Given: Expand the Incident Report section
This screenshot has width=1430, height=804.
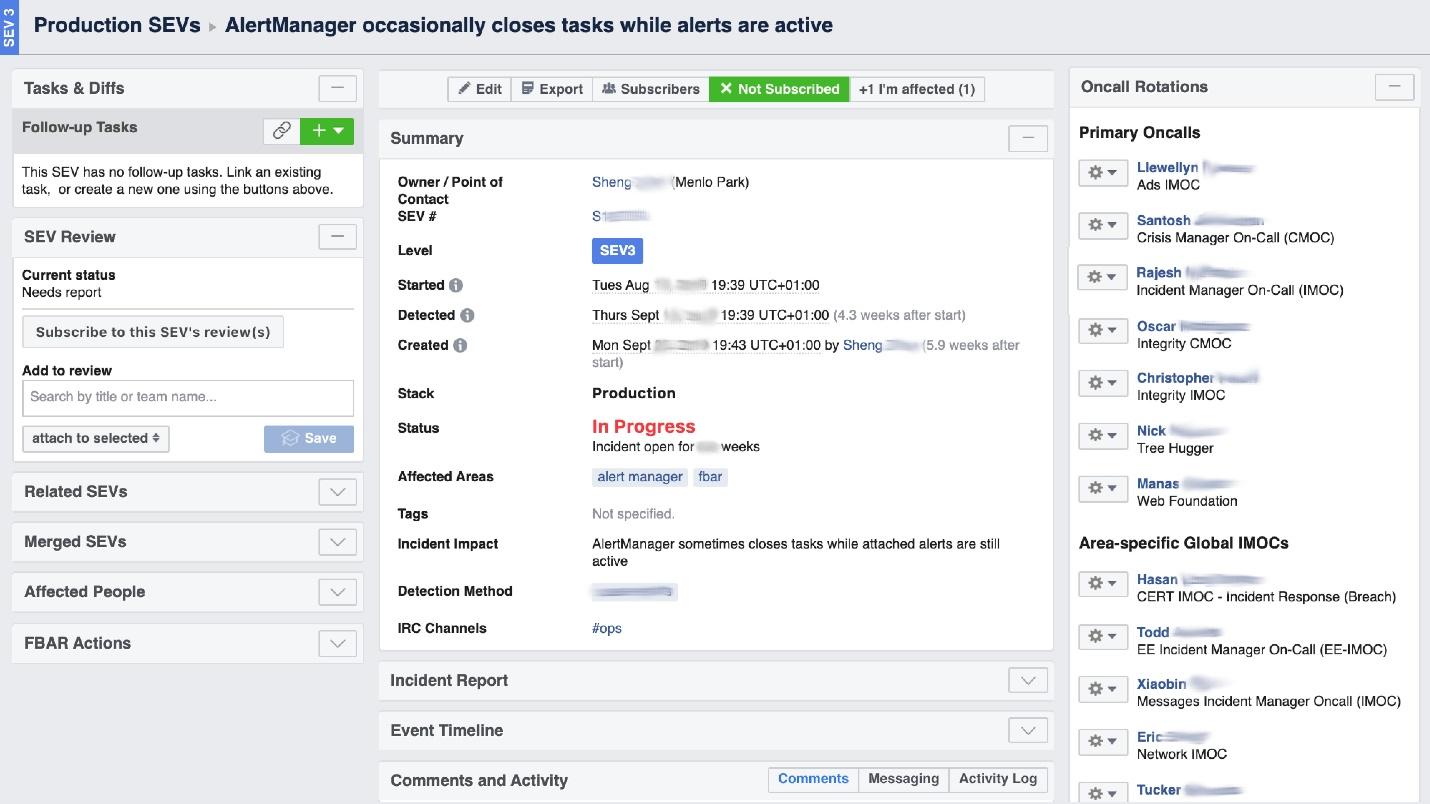Looking at the screenshot, I should click(x=1027, y=680).
